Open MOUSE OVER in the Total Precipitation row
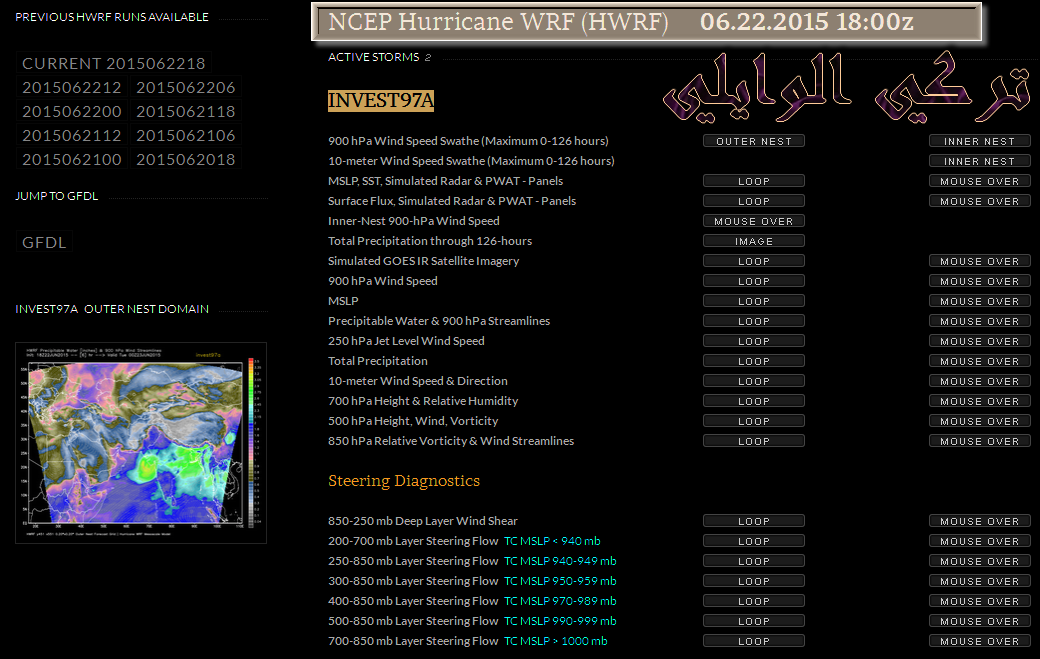Viewport: 1040px width, 659px height. 980,361
